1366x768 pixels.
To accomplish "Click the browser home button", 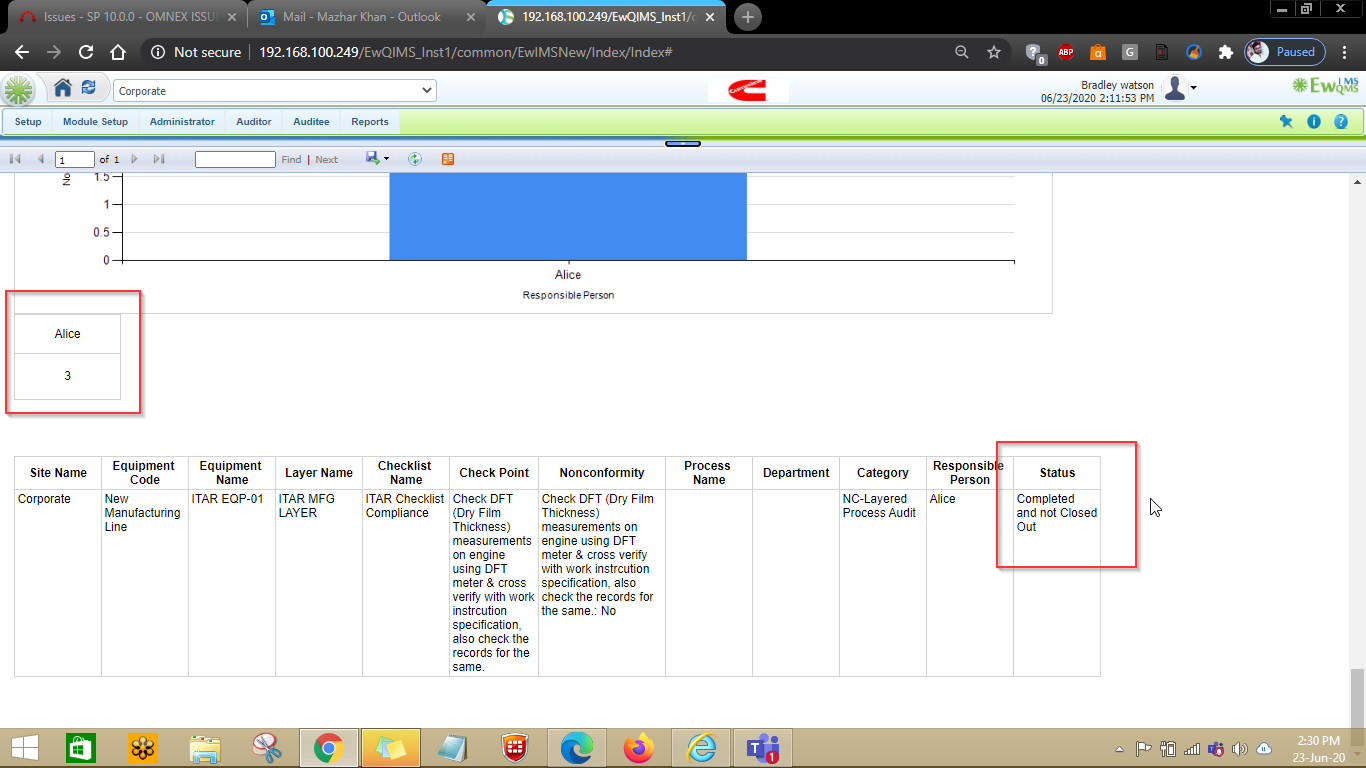I will 118,52.
